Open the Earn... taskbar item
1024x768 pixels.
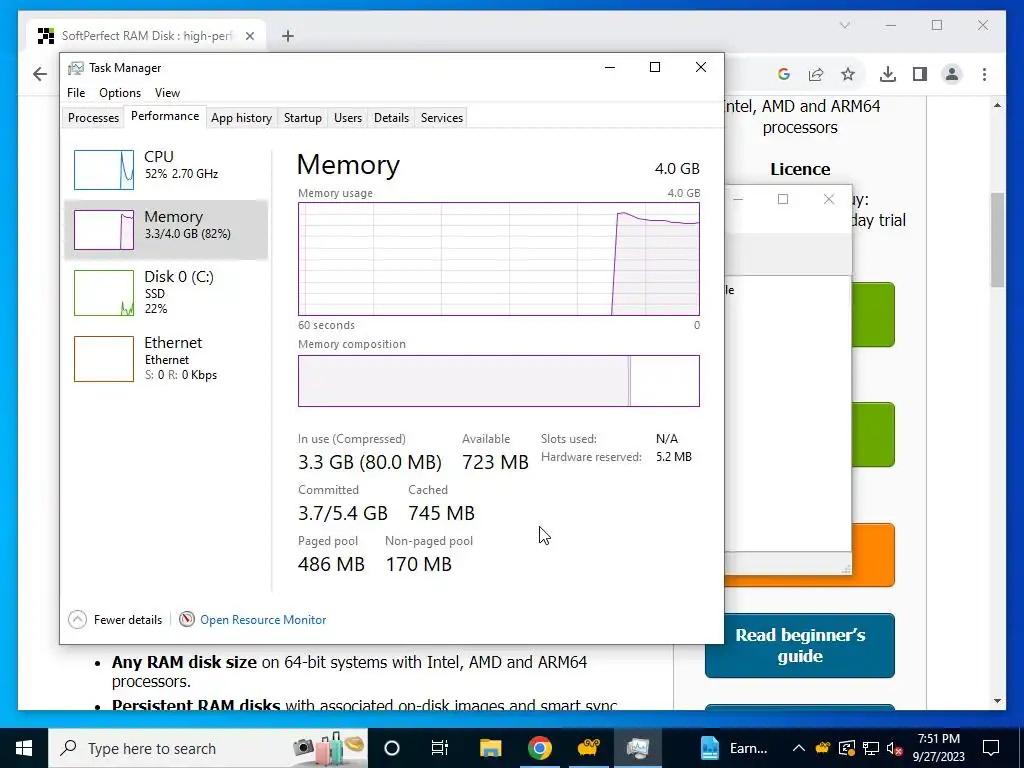[733, 748]
